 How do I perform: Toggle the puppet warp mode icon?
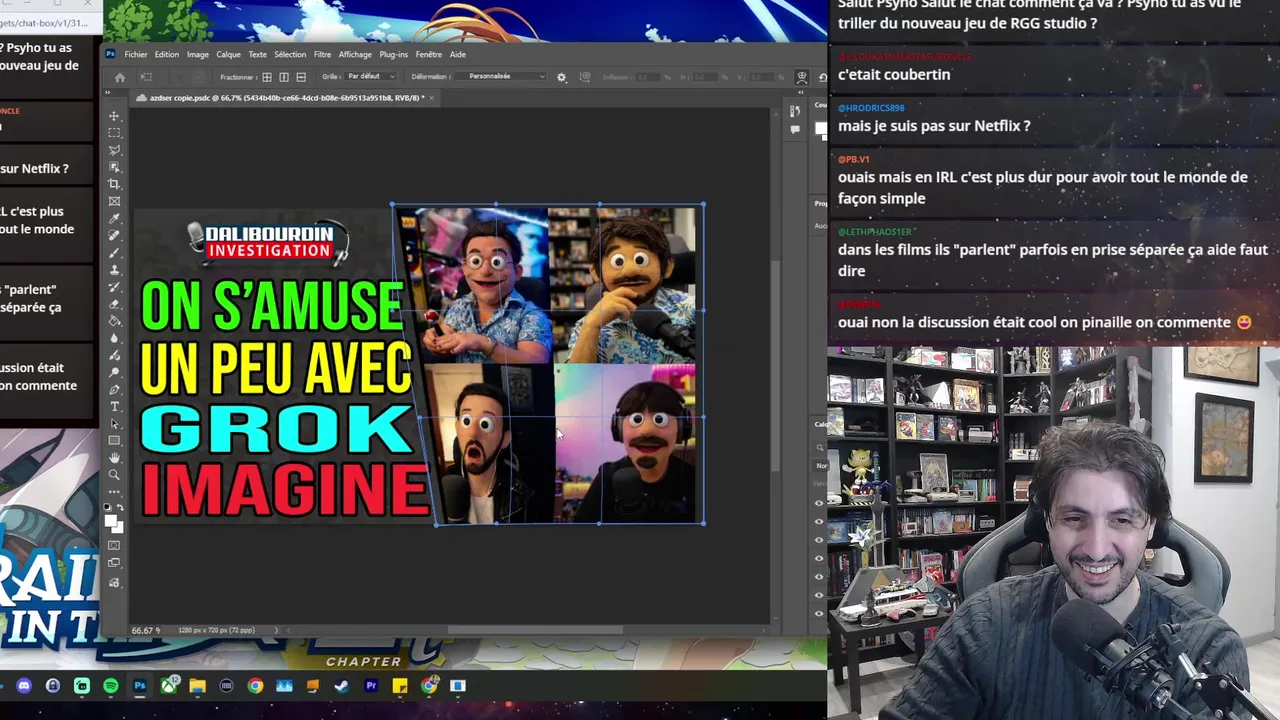(802, 77)
